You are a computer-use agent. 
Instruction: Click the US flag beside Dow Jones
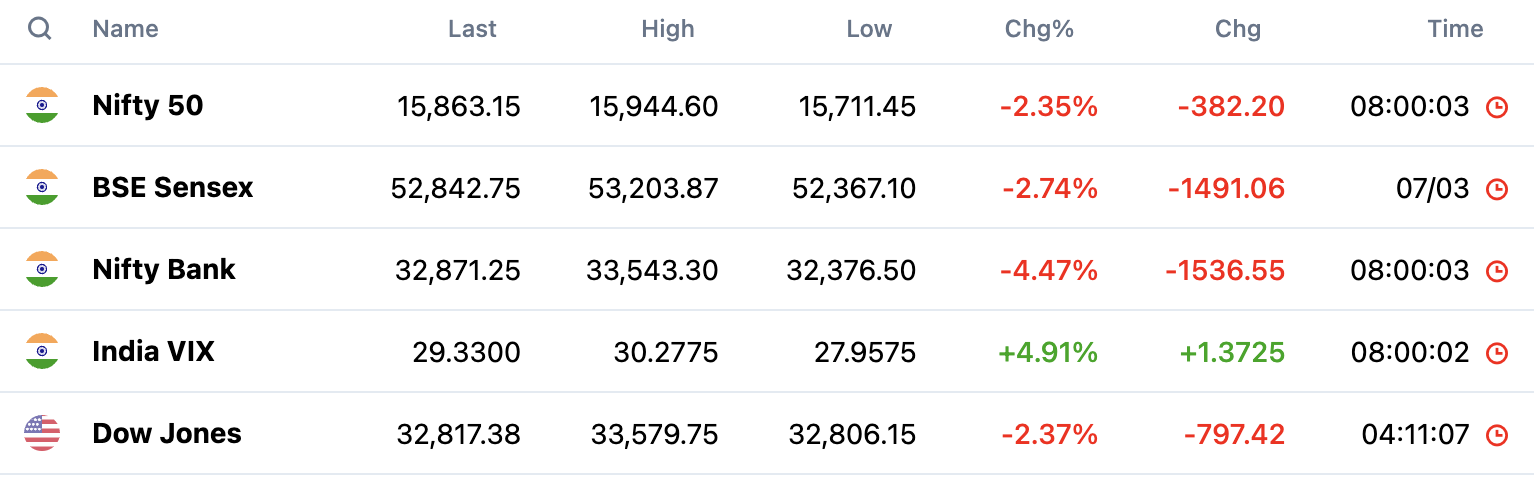42,434
